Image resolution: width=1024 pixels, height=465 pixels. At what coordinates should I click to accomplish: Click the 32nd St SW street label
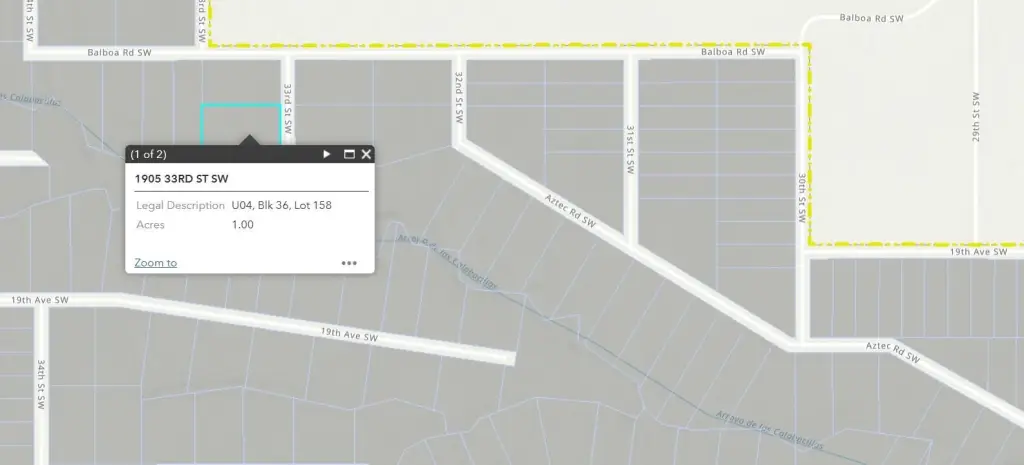click(x=458, y=97)
